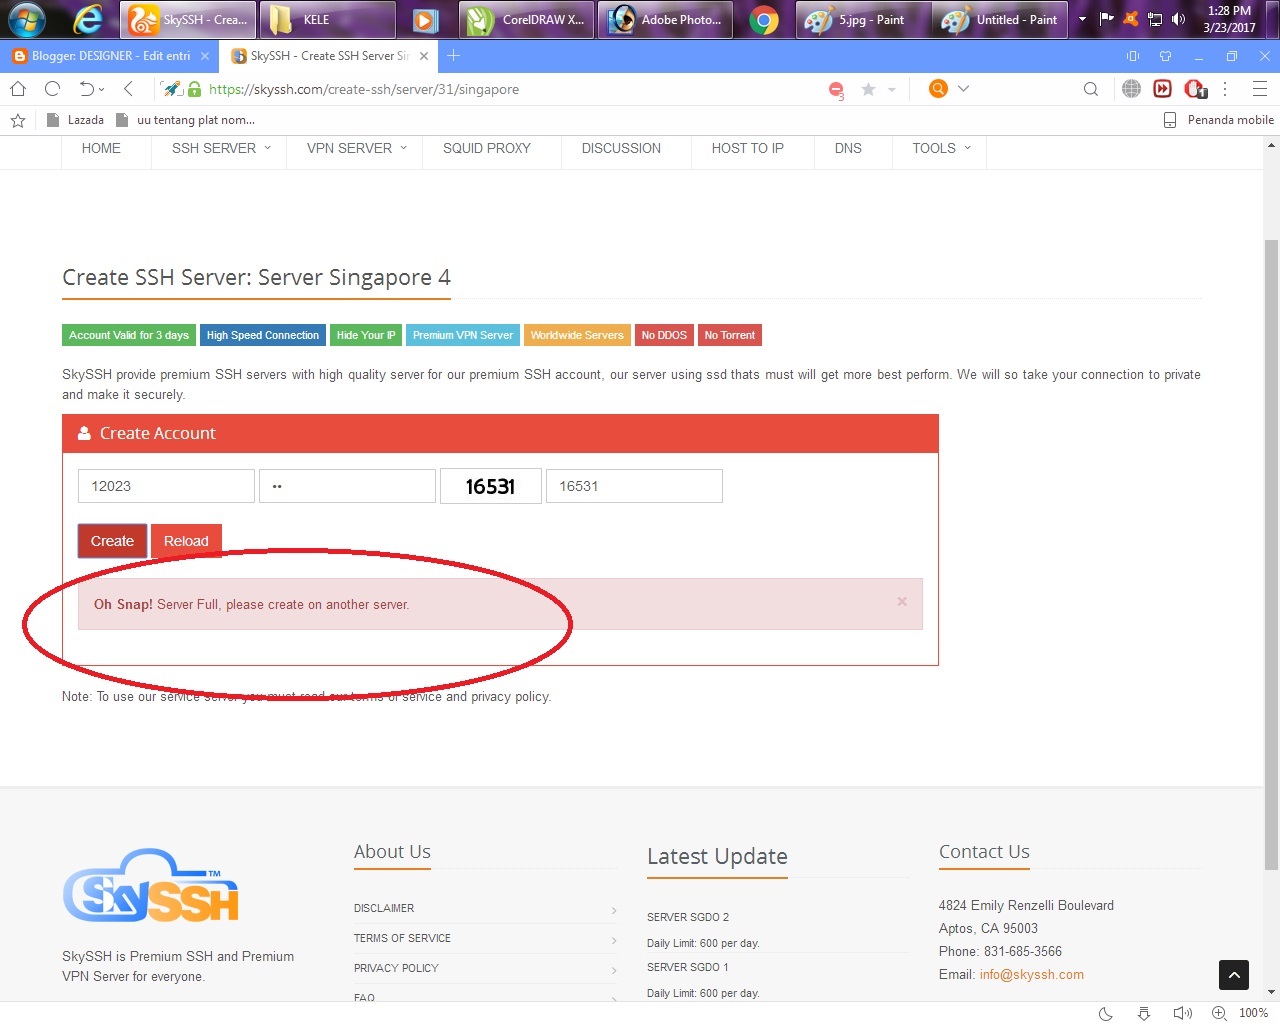Click the padlock icon in the address bar

tap(192, 89)
